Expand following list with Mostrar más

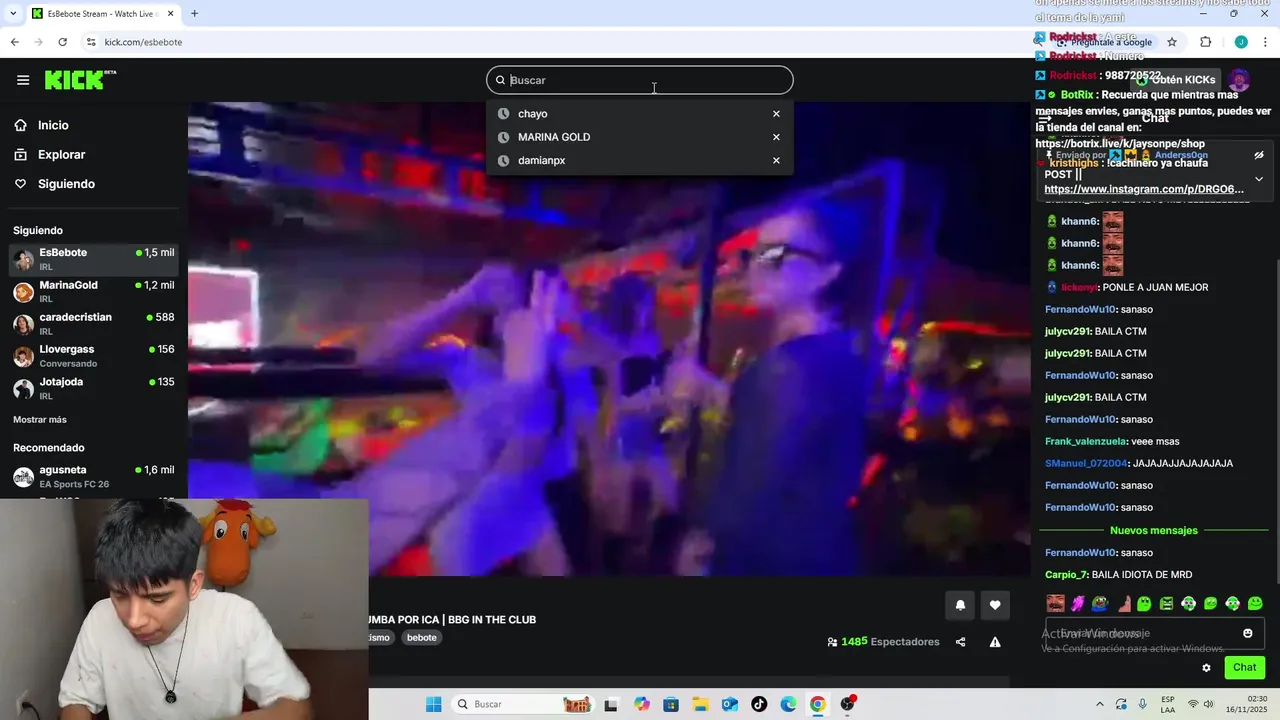click(40, 420)
